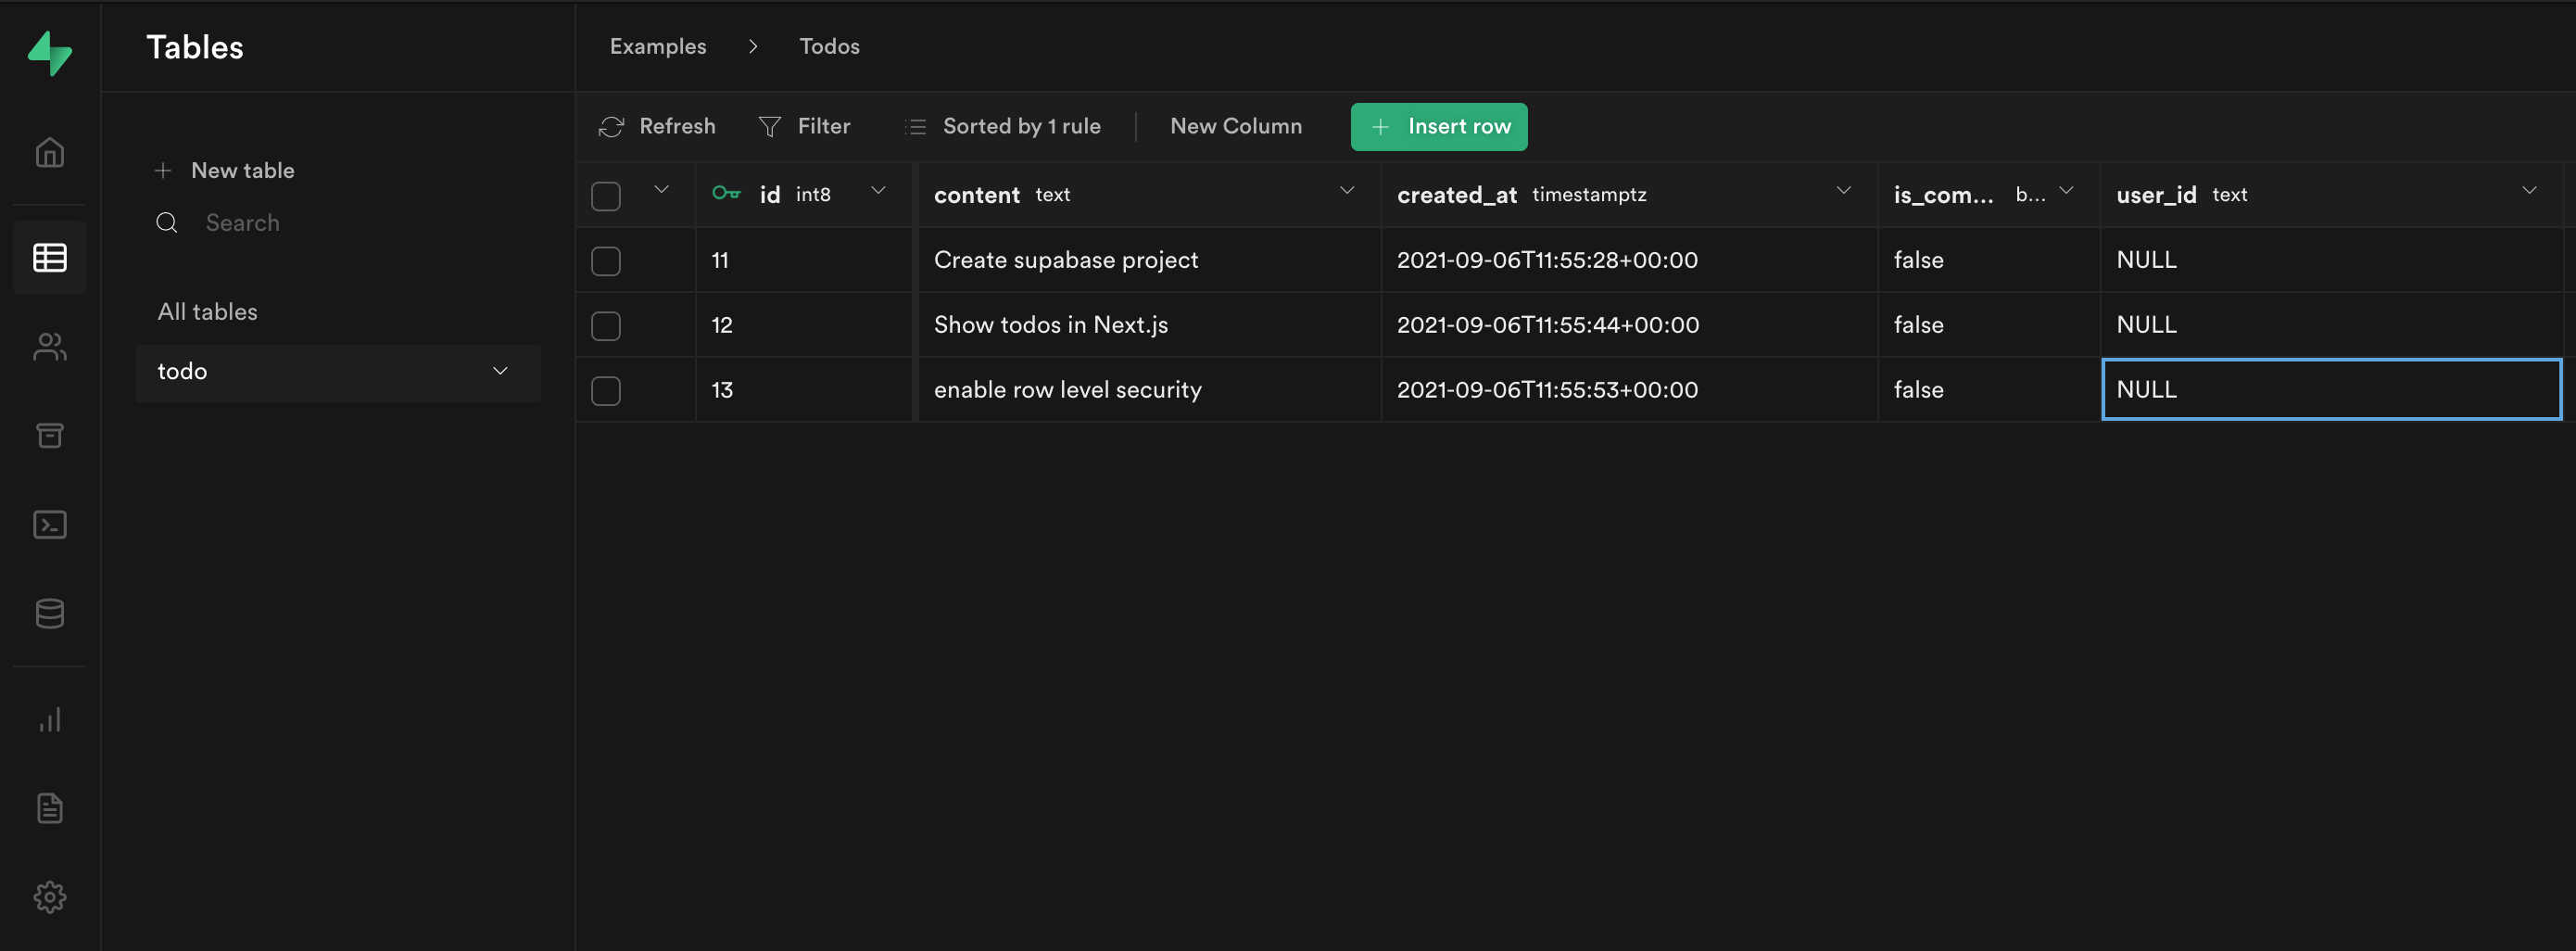
Task: Open the Database sidebar icon
Action: [x=50, y=613]
